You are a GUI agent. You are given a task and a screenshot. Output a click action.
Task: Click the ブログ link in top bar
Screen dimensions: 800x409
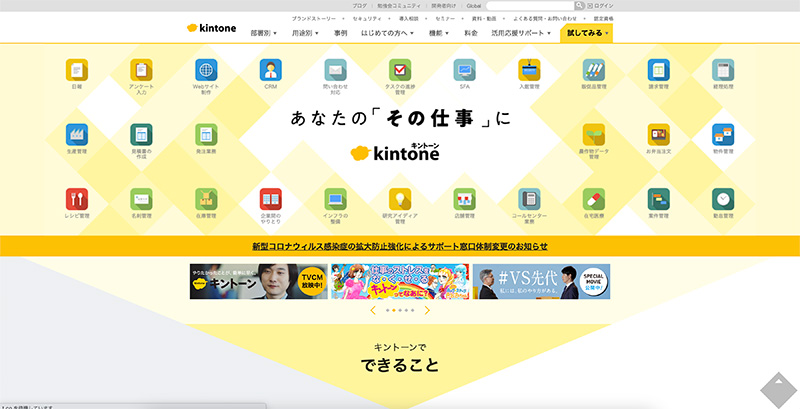[359, 6]
